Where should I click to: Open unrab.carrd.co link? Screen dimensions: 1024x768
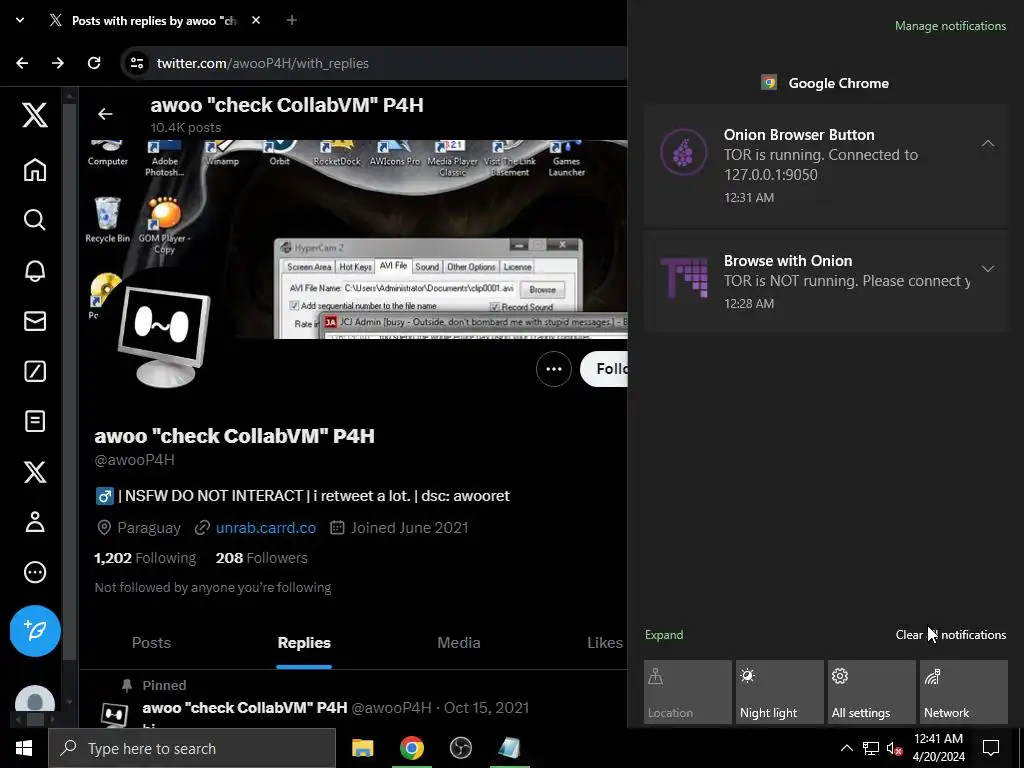tap(266, 528)
